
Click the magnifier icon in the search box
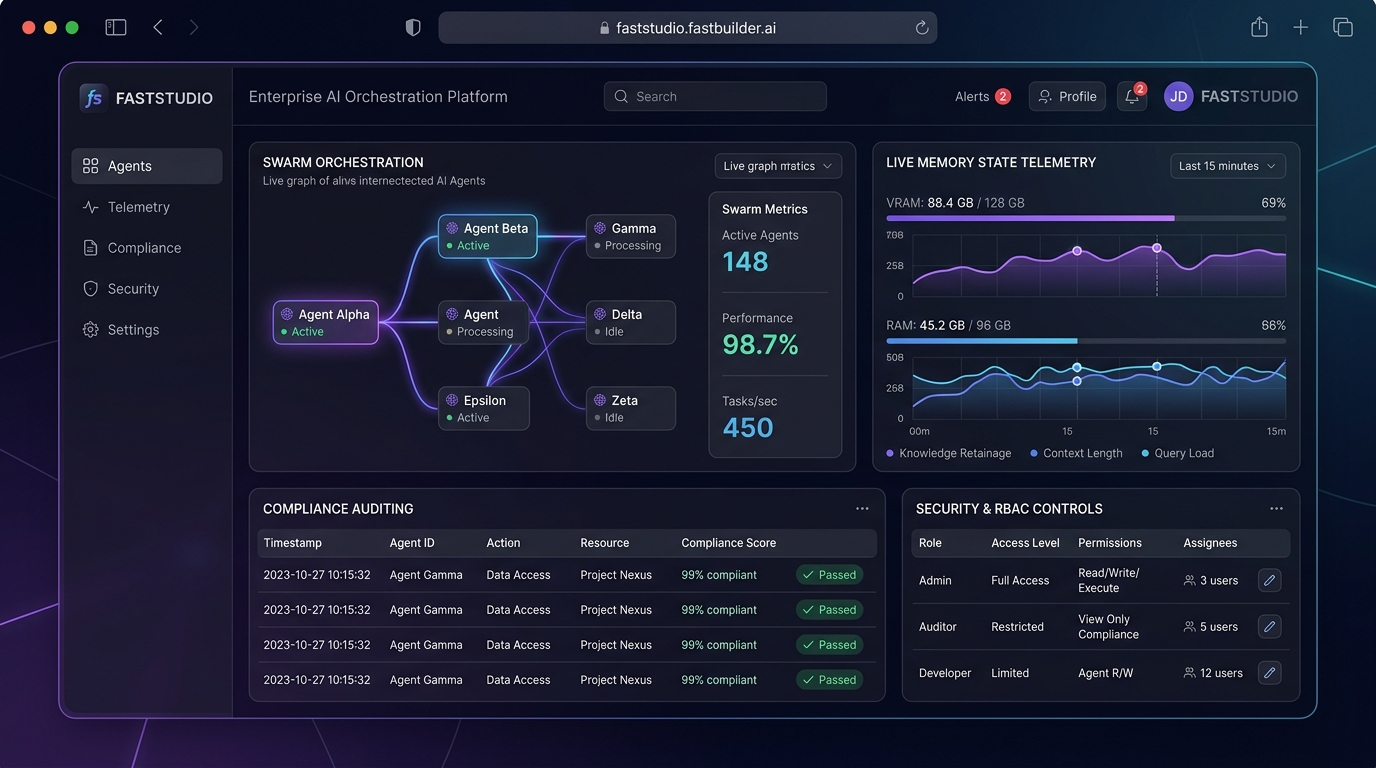point(621,97)
